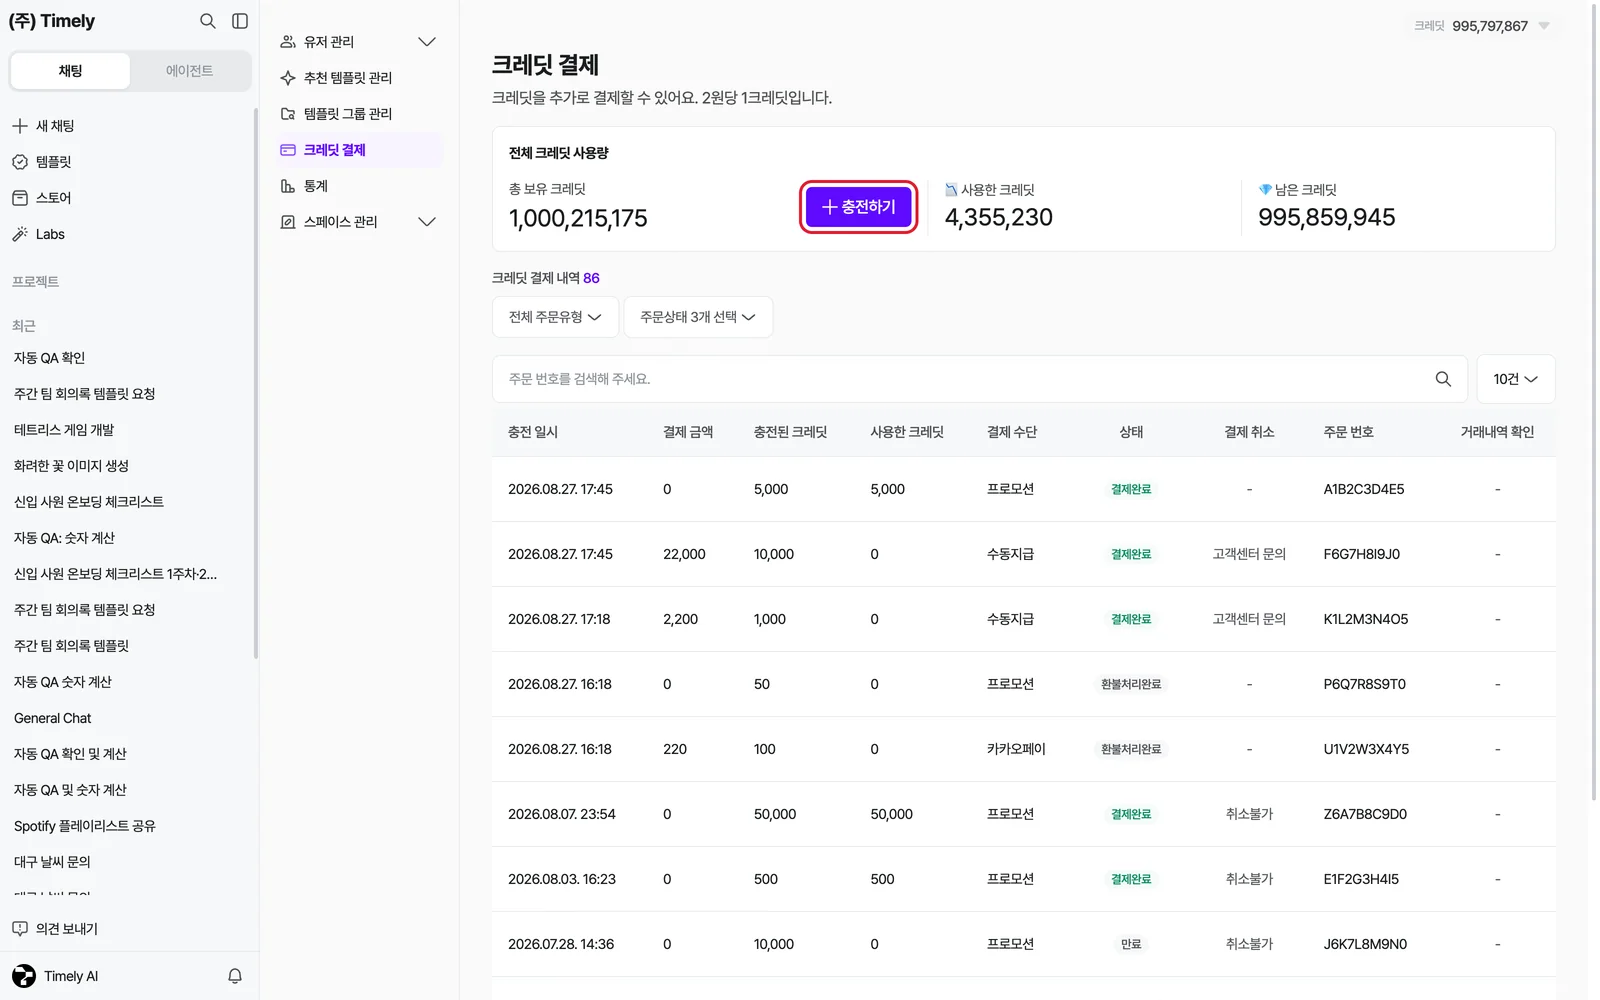Open the search icon beside the Timely logo
The height and width of the screenshot is (1000, 1600).
(207, 21)
